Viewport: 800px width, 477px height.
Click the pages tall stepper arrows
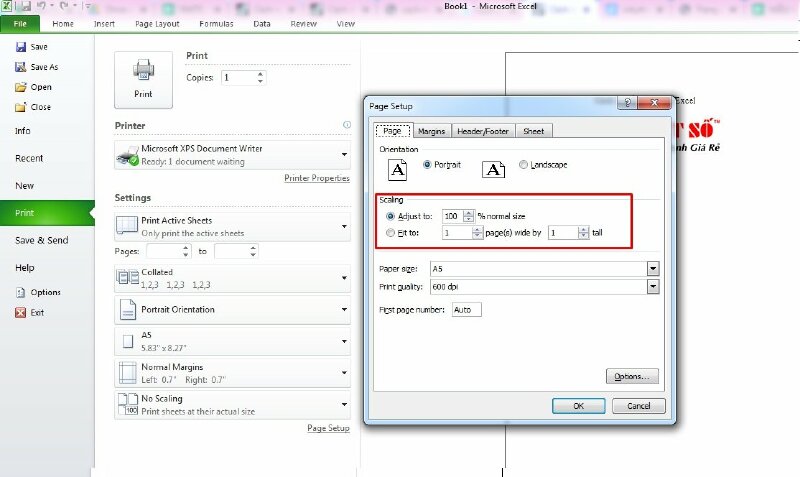point(584,233)
